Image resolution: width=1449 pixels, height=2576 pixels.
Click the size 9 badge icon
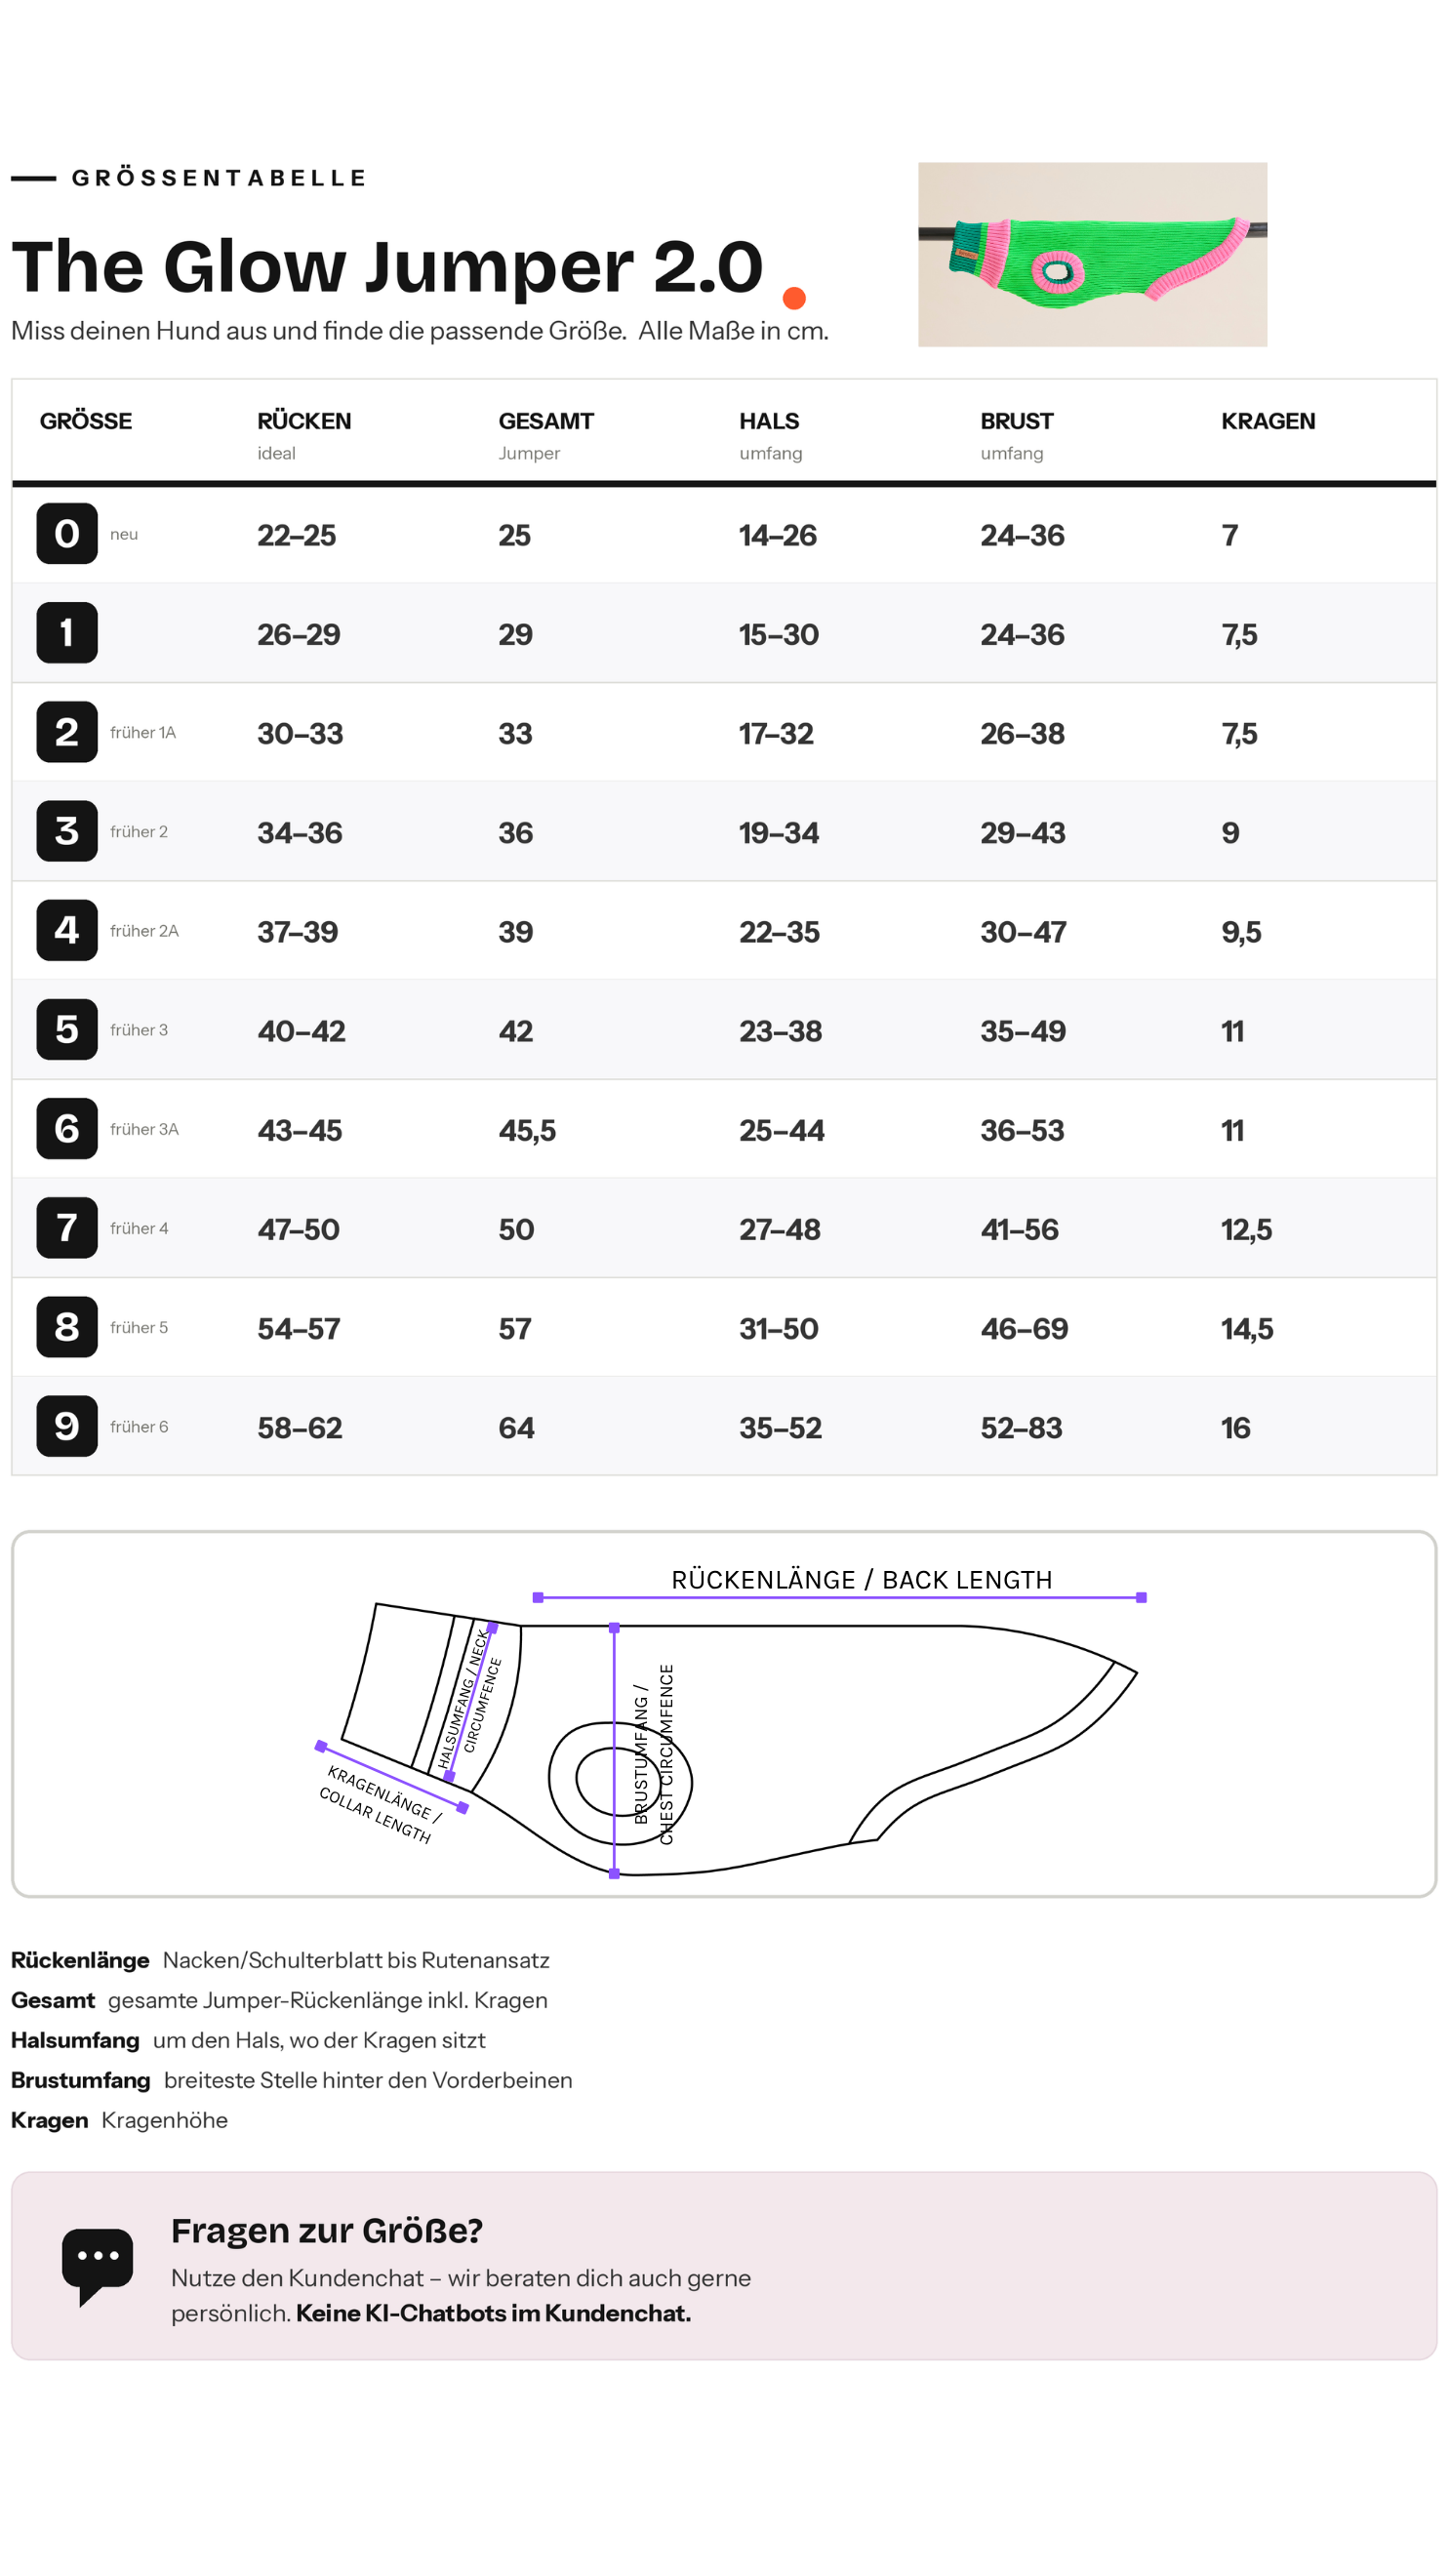(x=67, y=1426)
